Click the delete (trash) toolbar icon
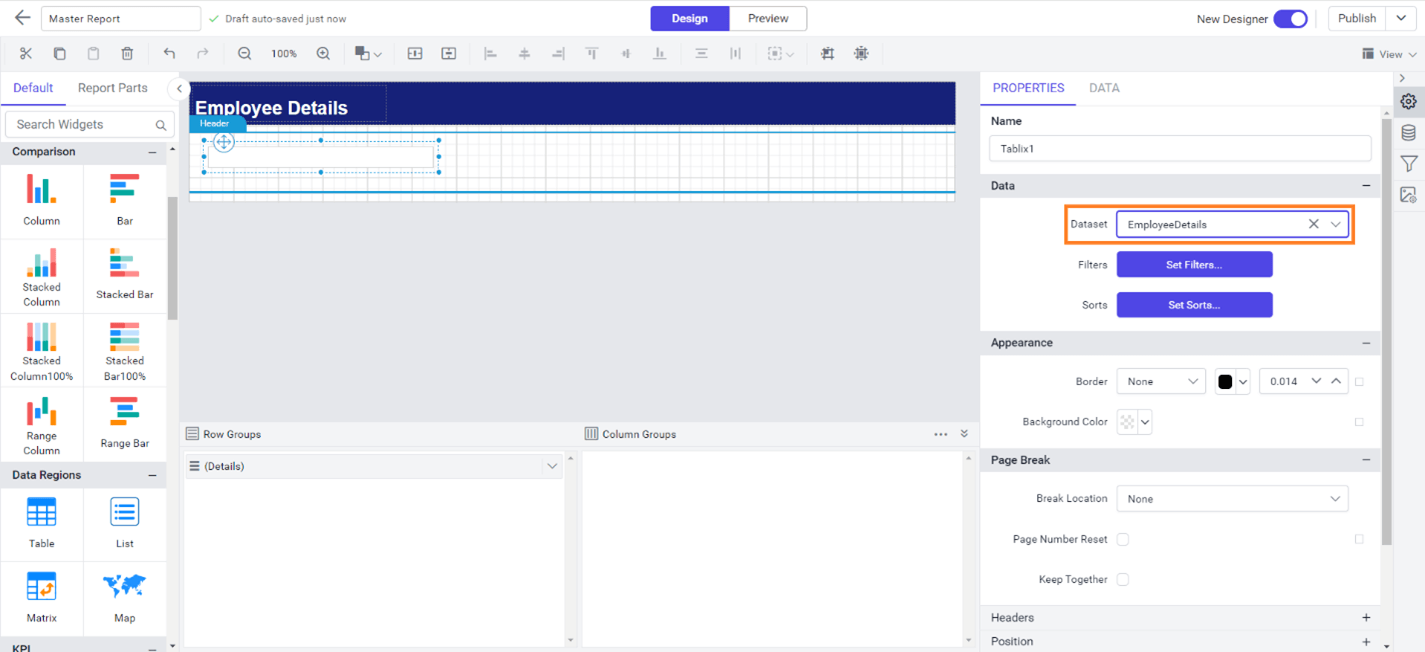1425x652 pixels. [127, 53]
